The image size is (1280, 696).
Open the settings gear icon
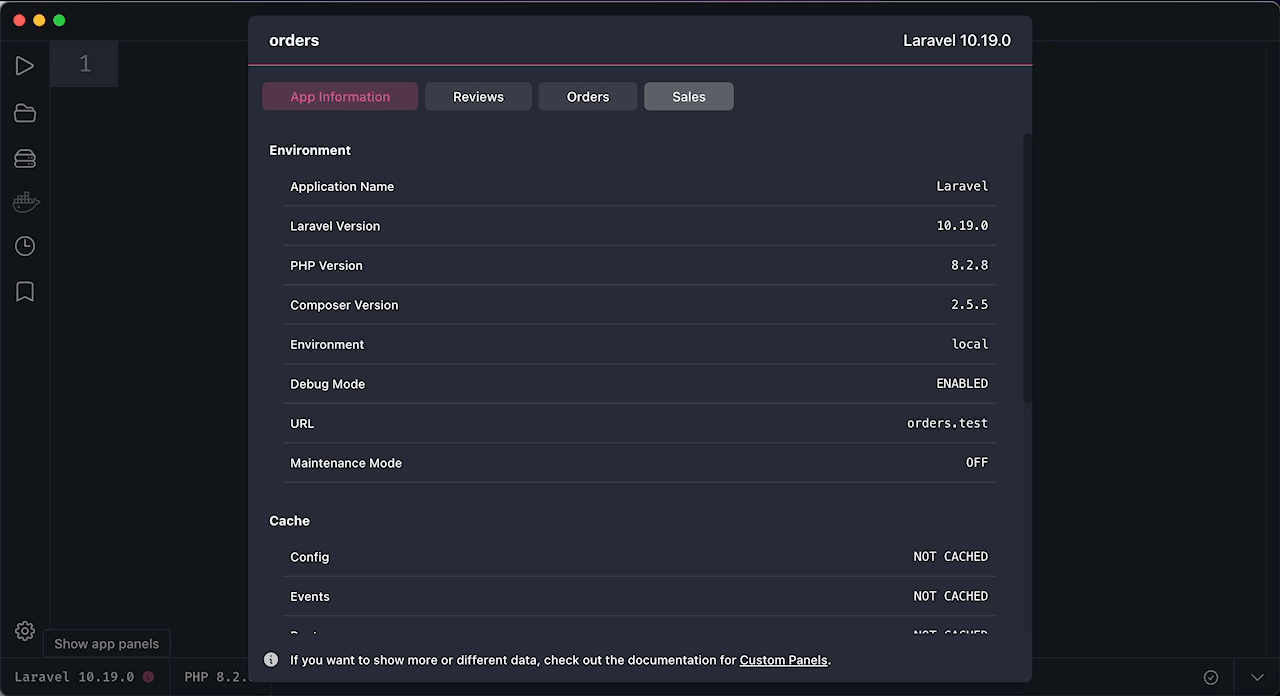coord(25,631)
